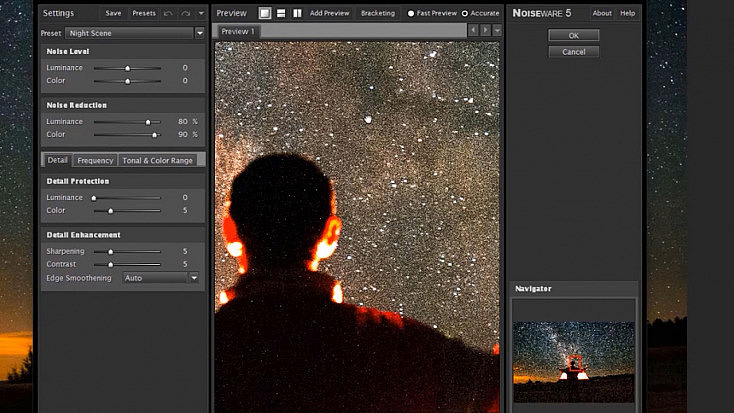The width and height of the screenshot is (734, 413).
Task: Confirm with the OK button
Action: [573, 35]
